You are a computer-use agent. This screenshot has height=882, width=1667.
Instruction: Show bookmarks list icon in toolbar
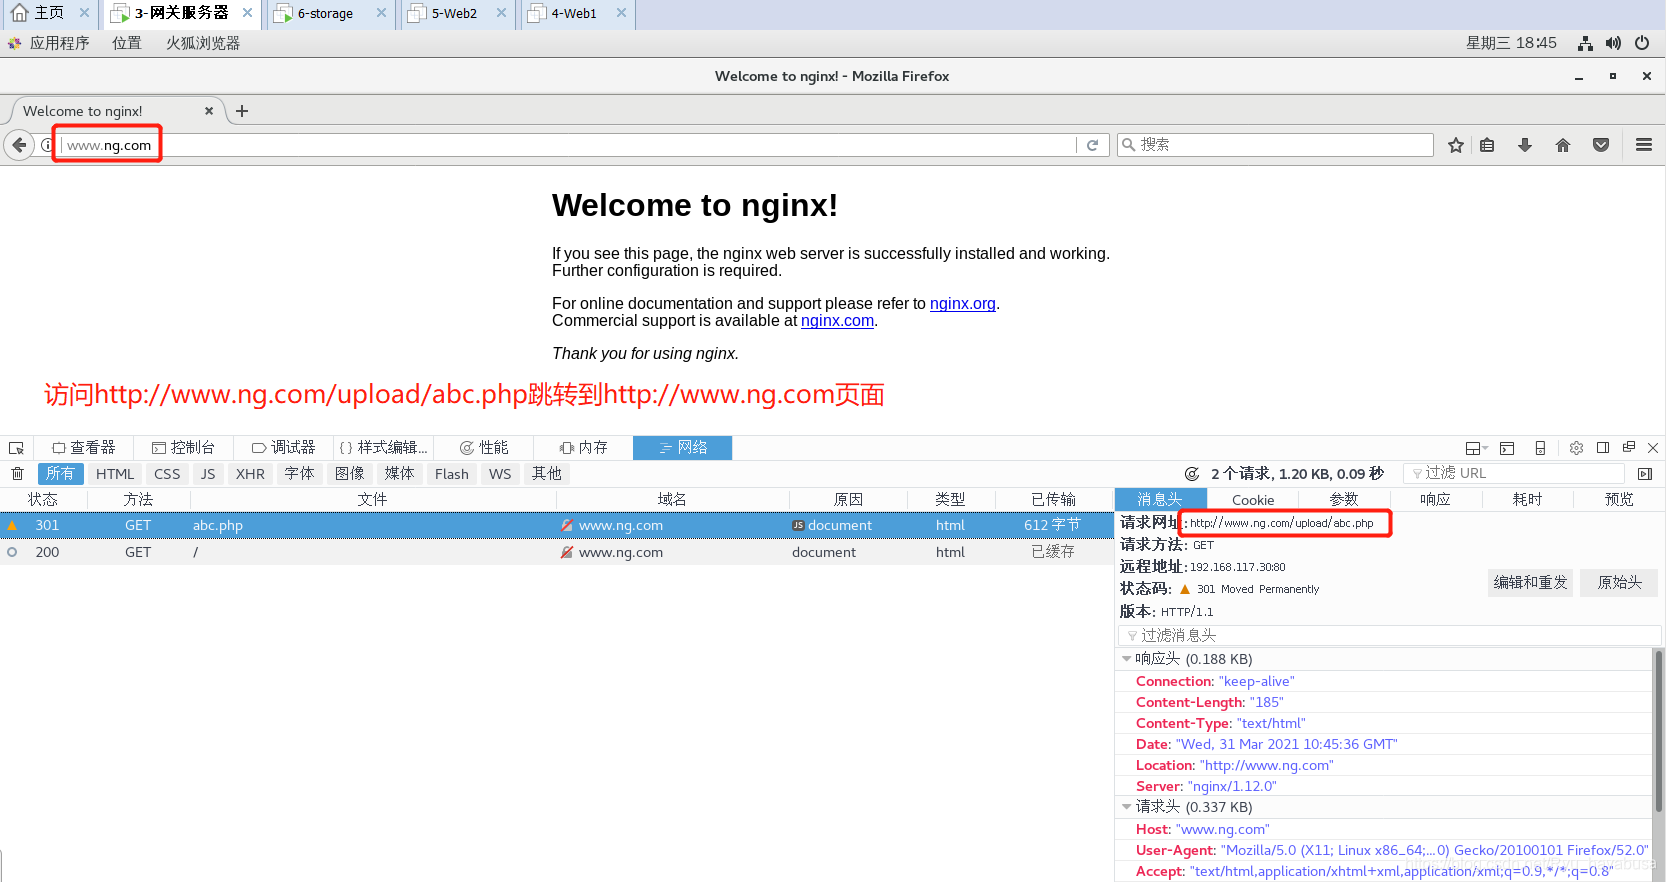pyautogui.click(x=1487, y=145)
